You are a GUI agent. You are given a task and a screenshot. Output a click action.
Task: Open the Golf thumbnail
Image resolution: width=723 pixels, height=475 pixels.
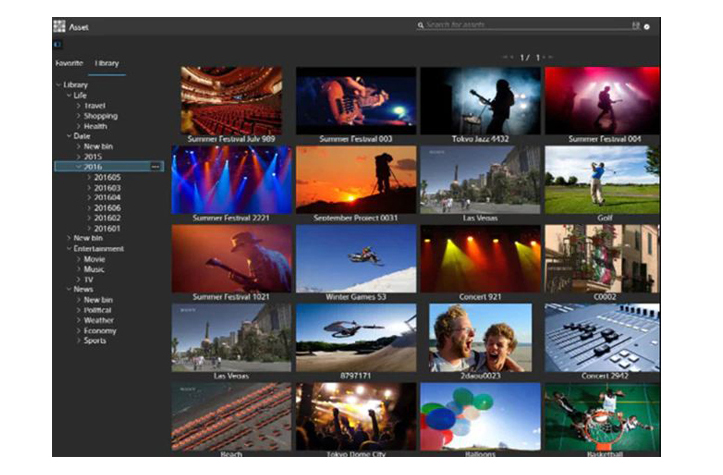click(601, 180)
